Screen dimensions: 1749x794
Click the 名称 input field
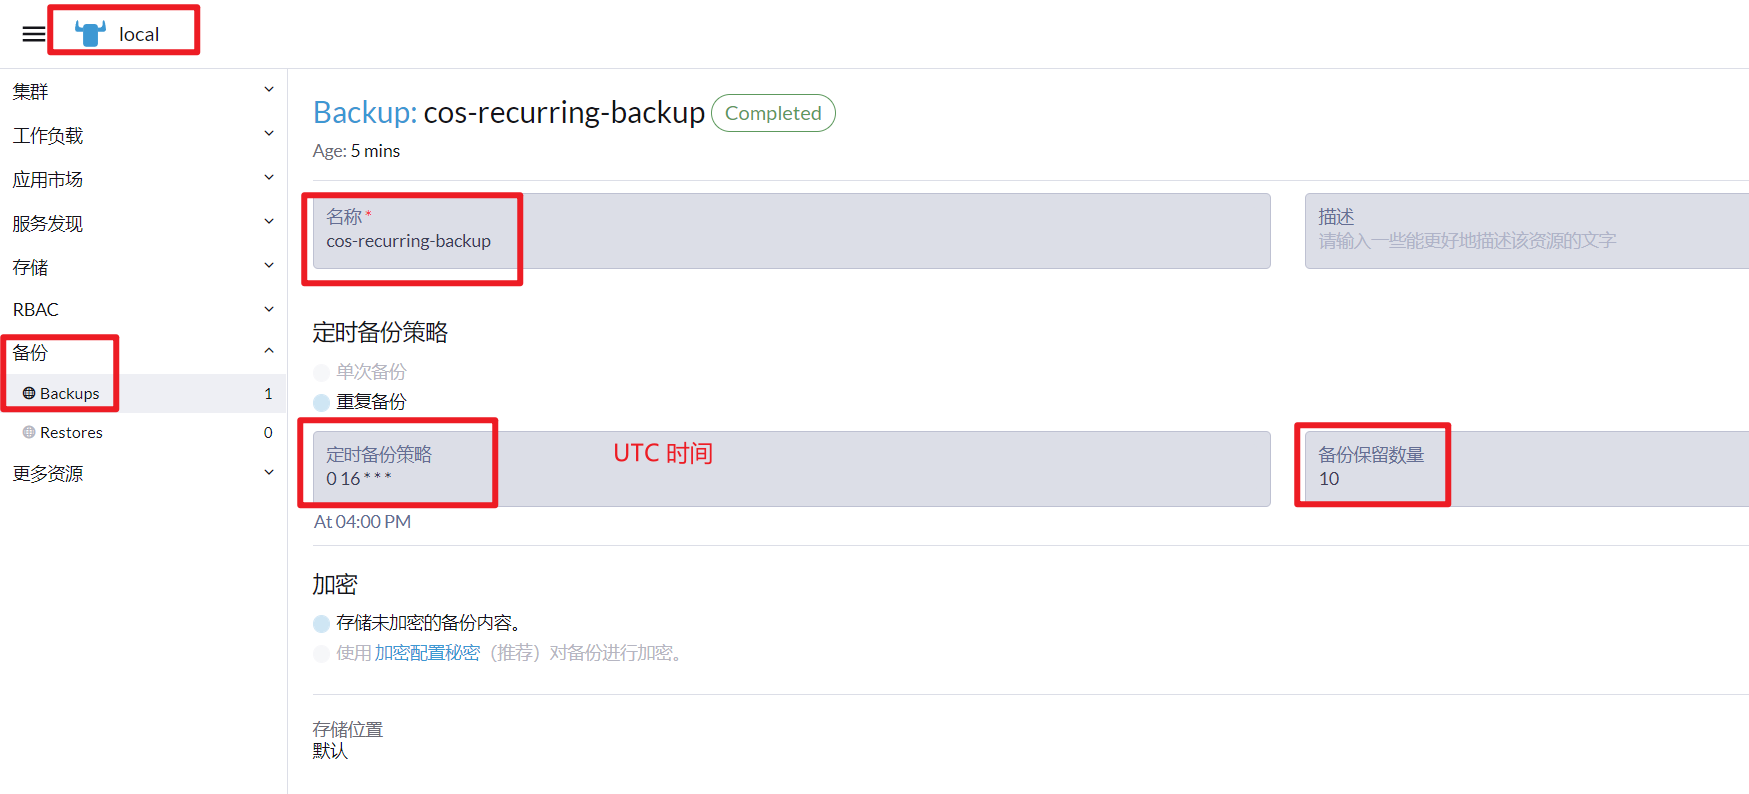pyautogui.click(x=791, y=231)
